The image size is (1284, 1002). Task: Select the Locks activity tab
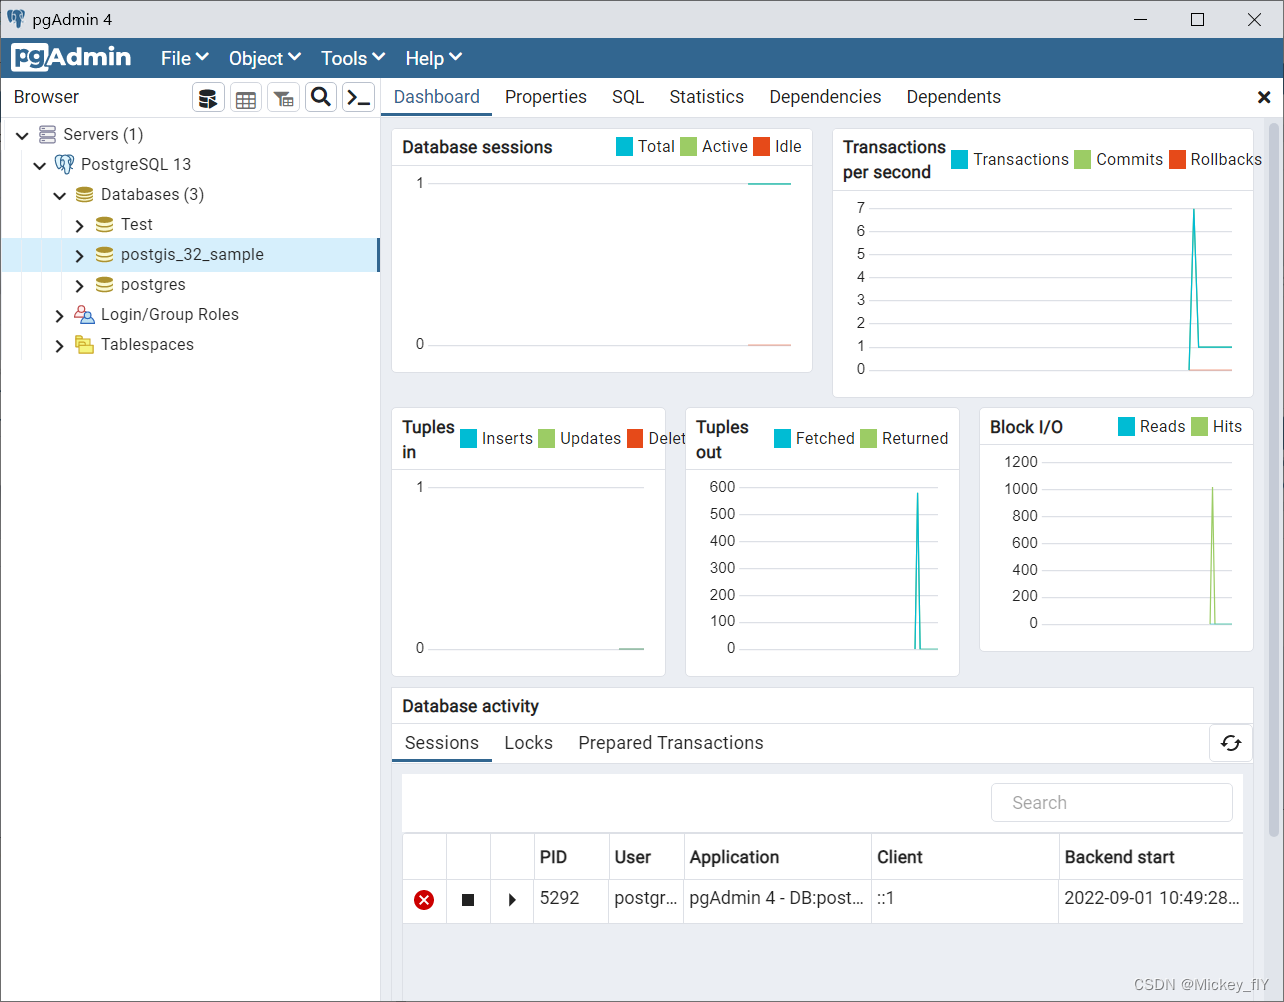coord(529,743)
